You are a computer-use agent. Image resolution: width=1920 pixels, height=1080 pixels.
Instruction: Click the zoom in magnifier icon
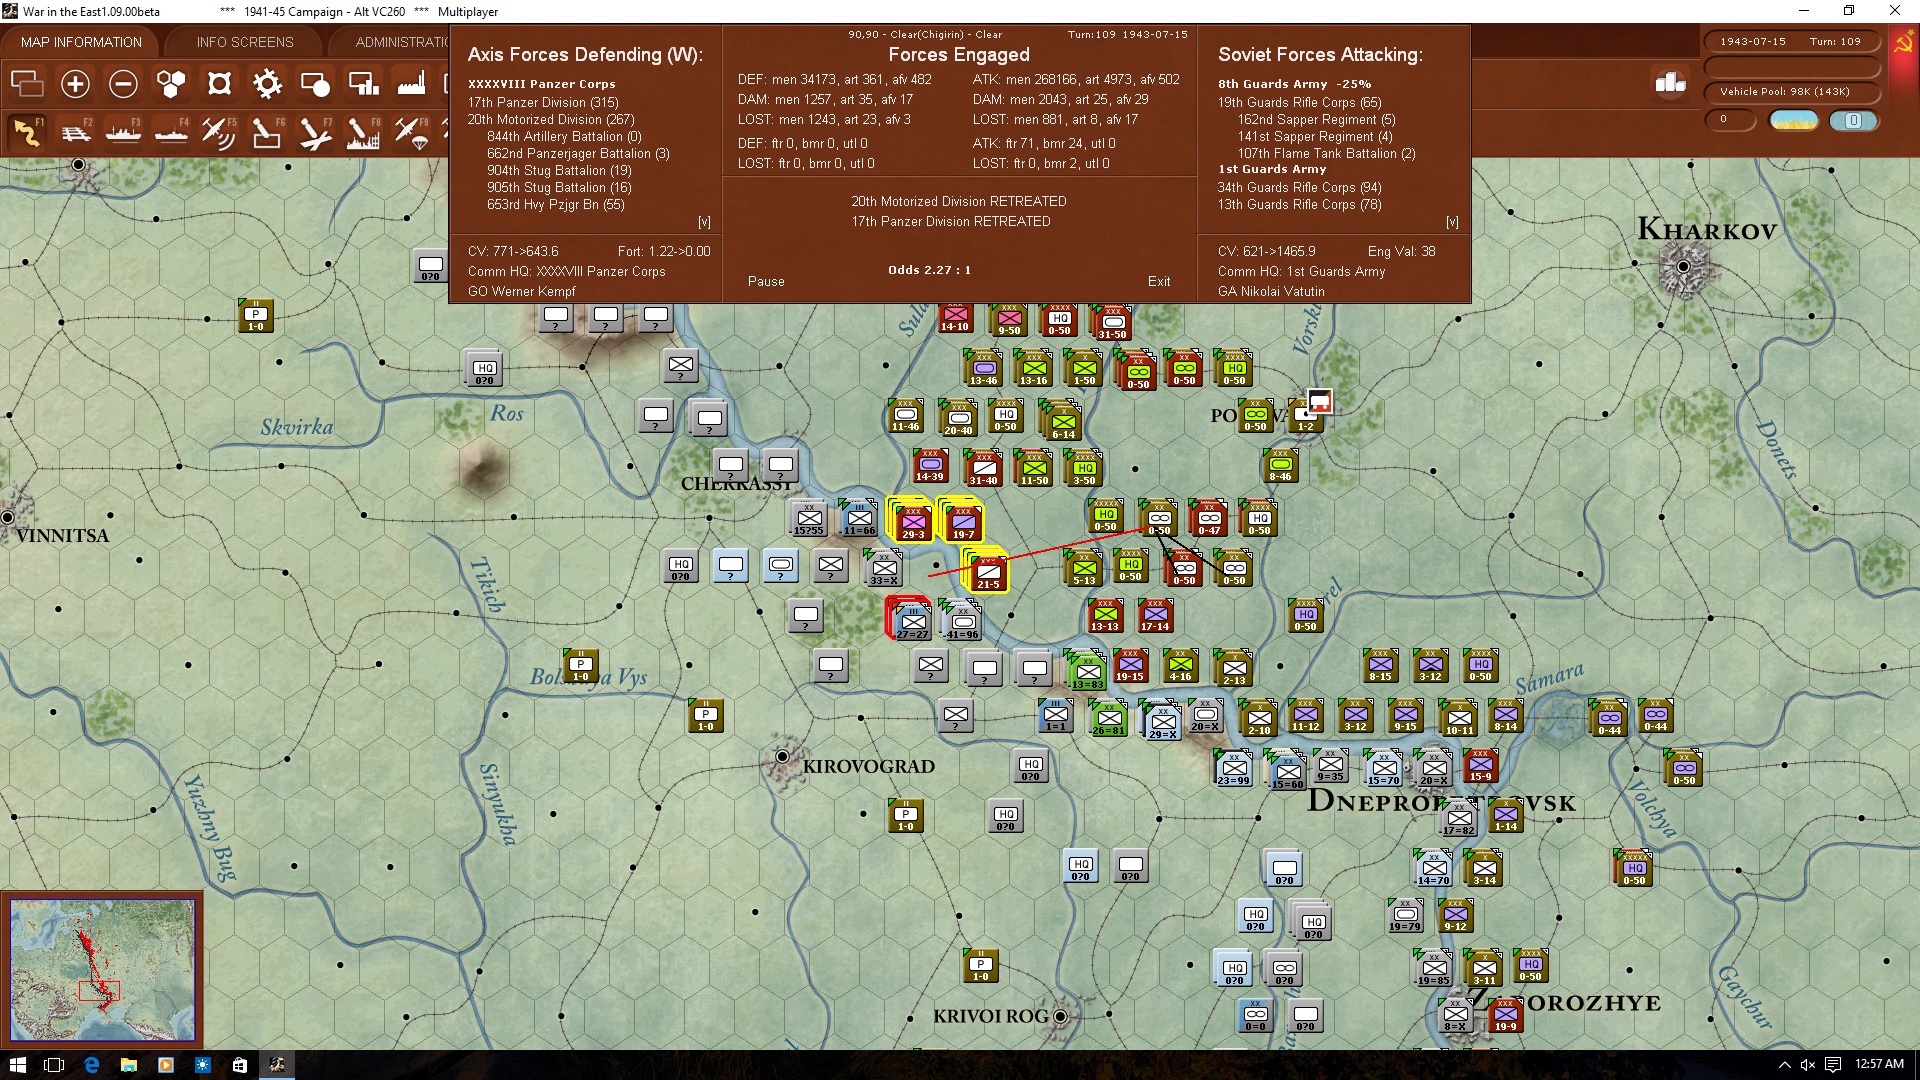click(x=75, y=84)
